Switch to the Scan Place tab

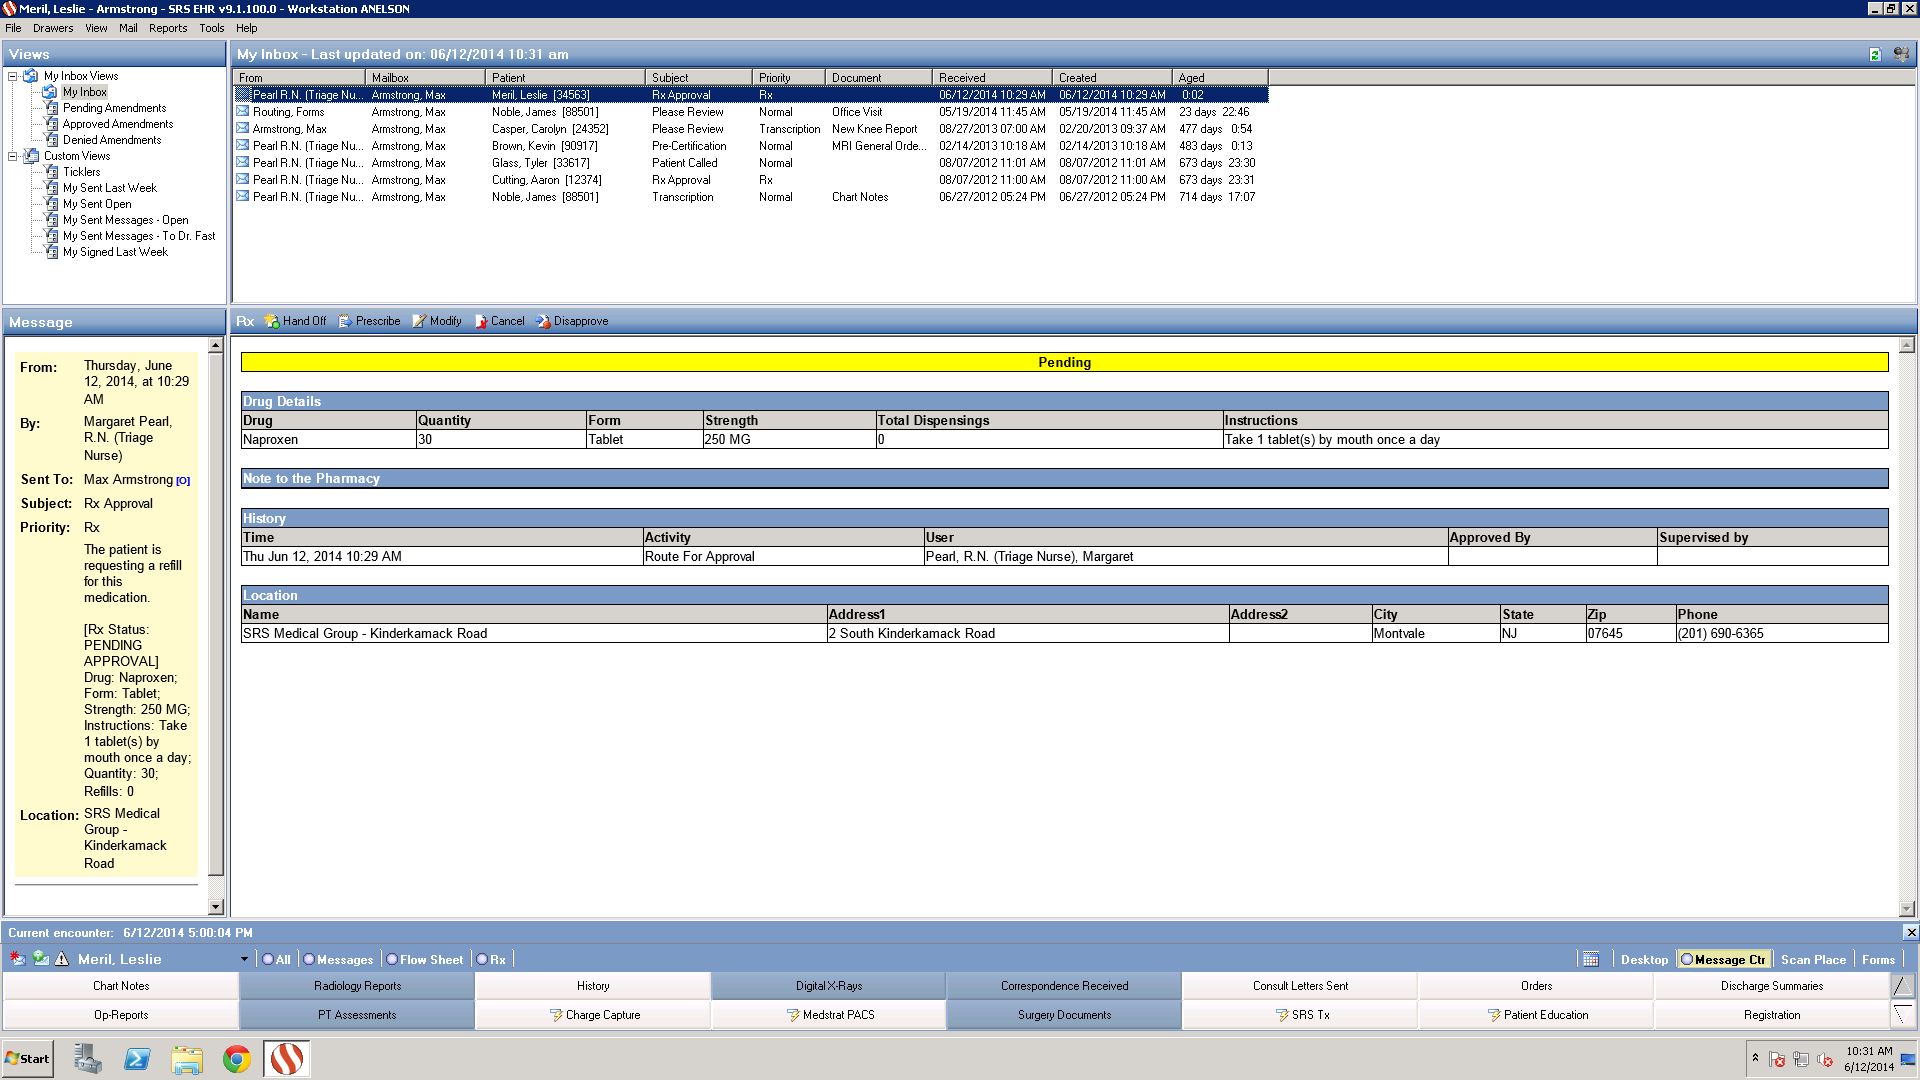pos(1812,959)
